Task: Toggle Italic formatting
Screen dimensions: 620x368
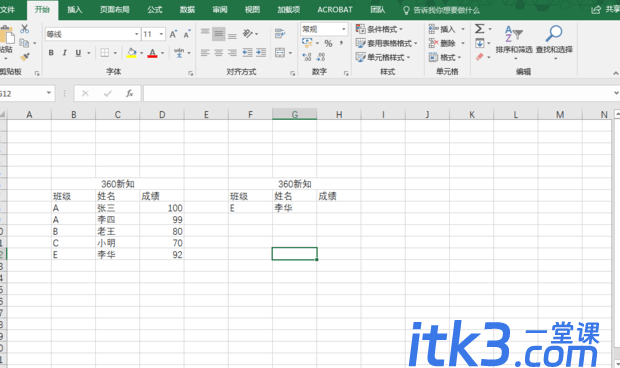Action: coord(64,53)
